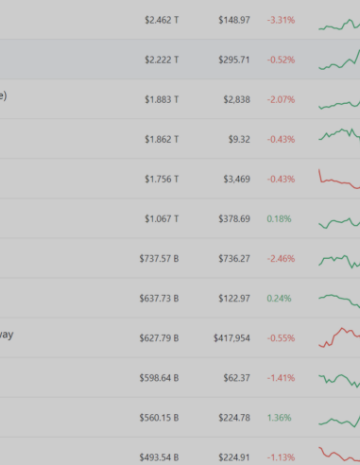Click the company name ending in 'e)'
Viewport: 360px width, 465px height.
pyautogui.click(x=3, y=96)
